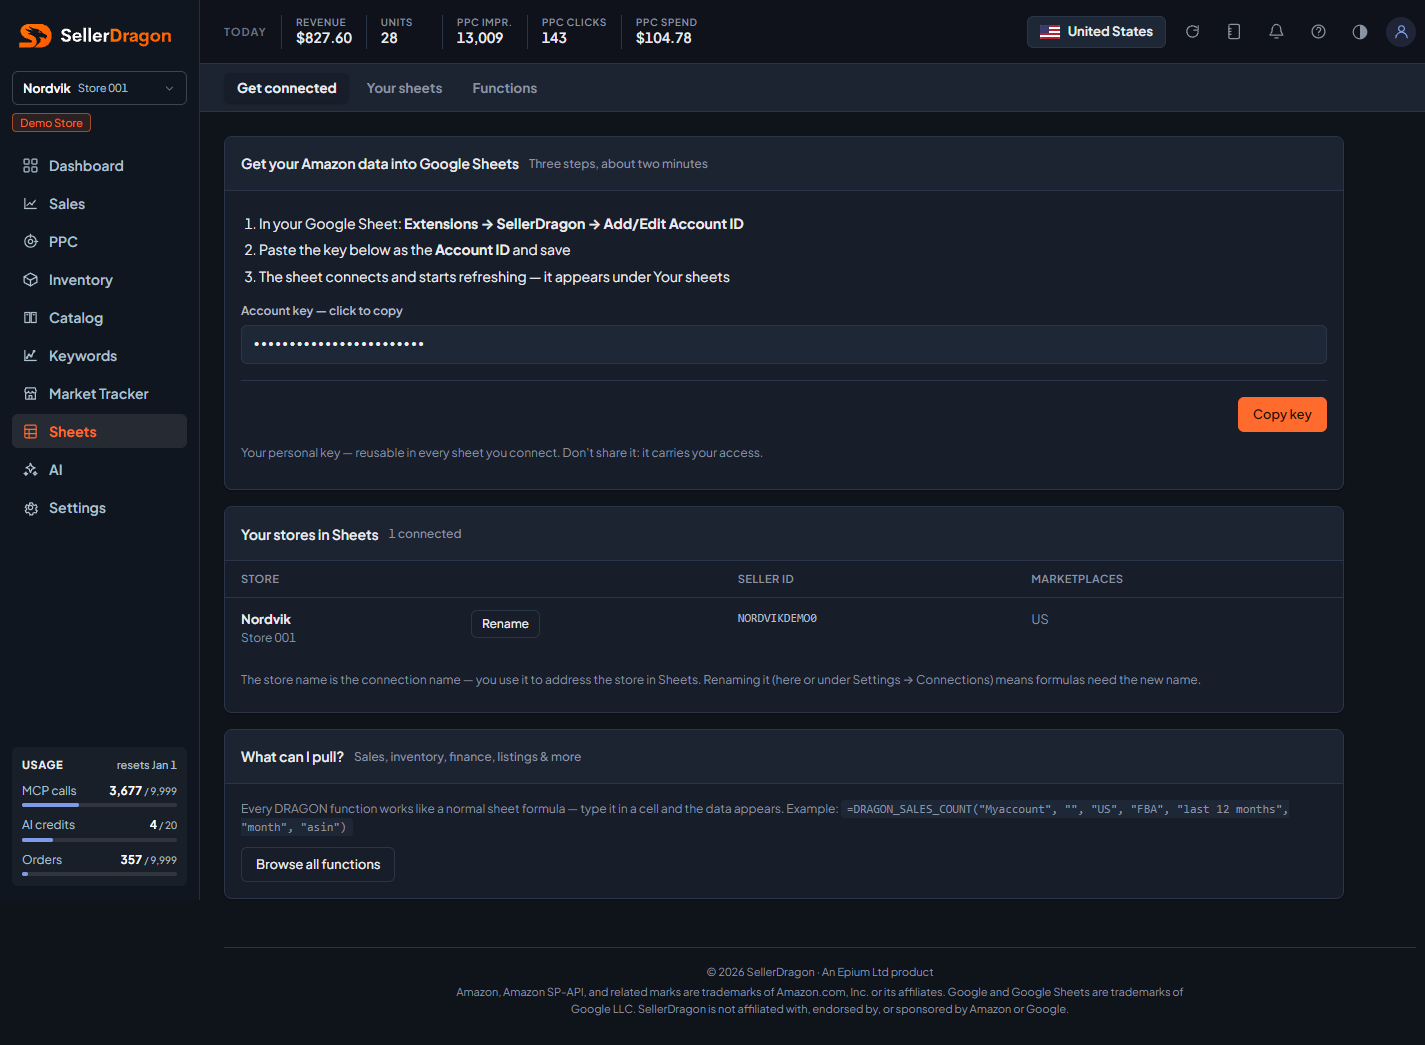1425x1045 pixels.
Task: Switch to the Functions tab
Action: pyautogui.click(x=505, y=88)
